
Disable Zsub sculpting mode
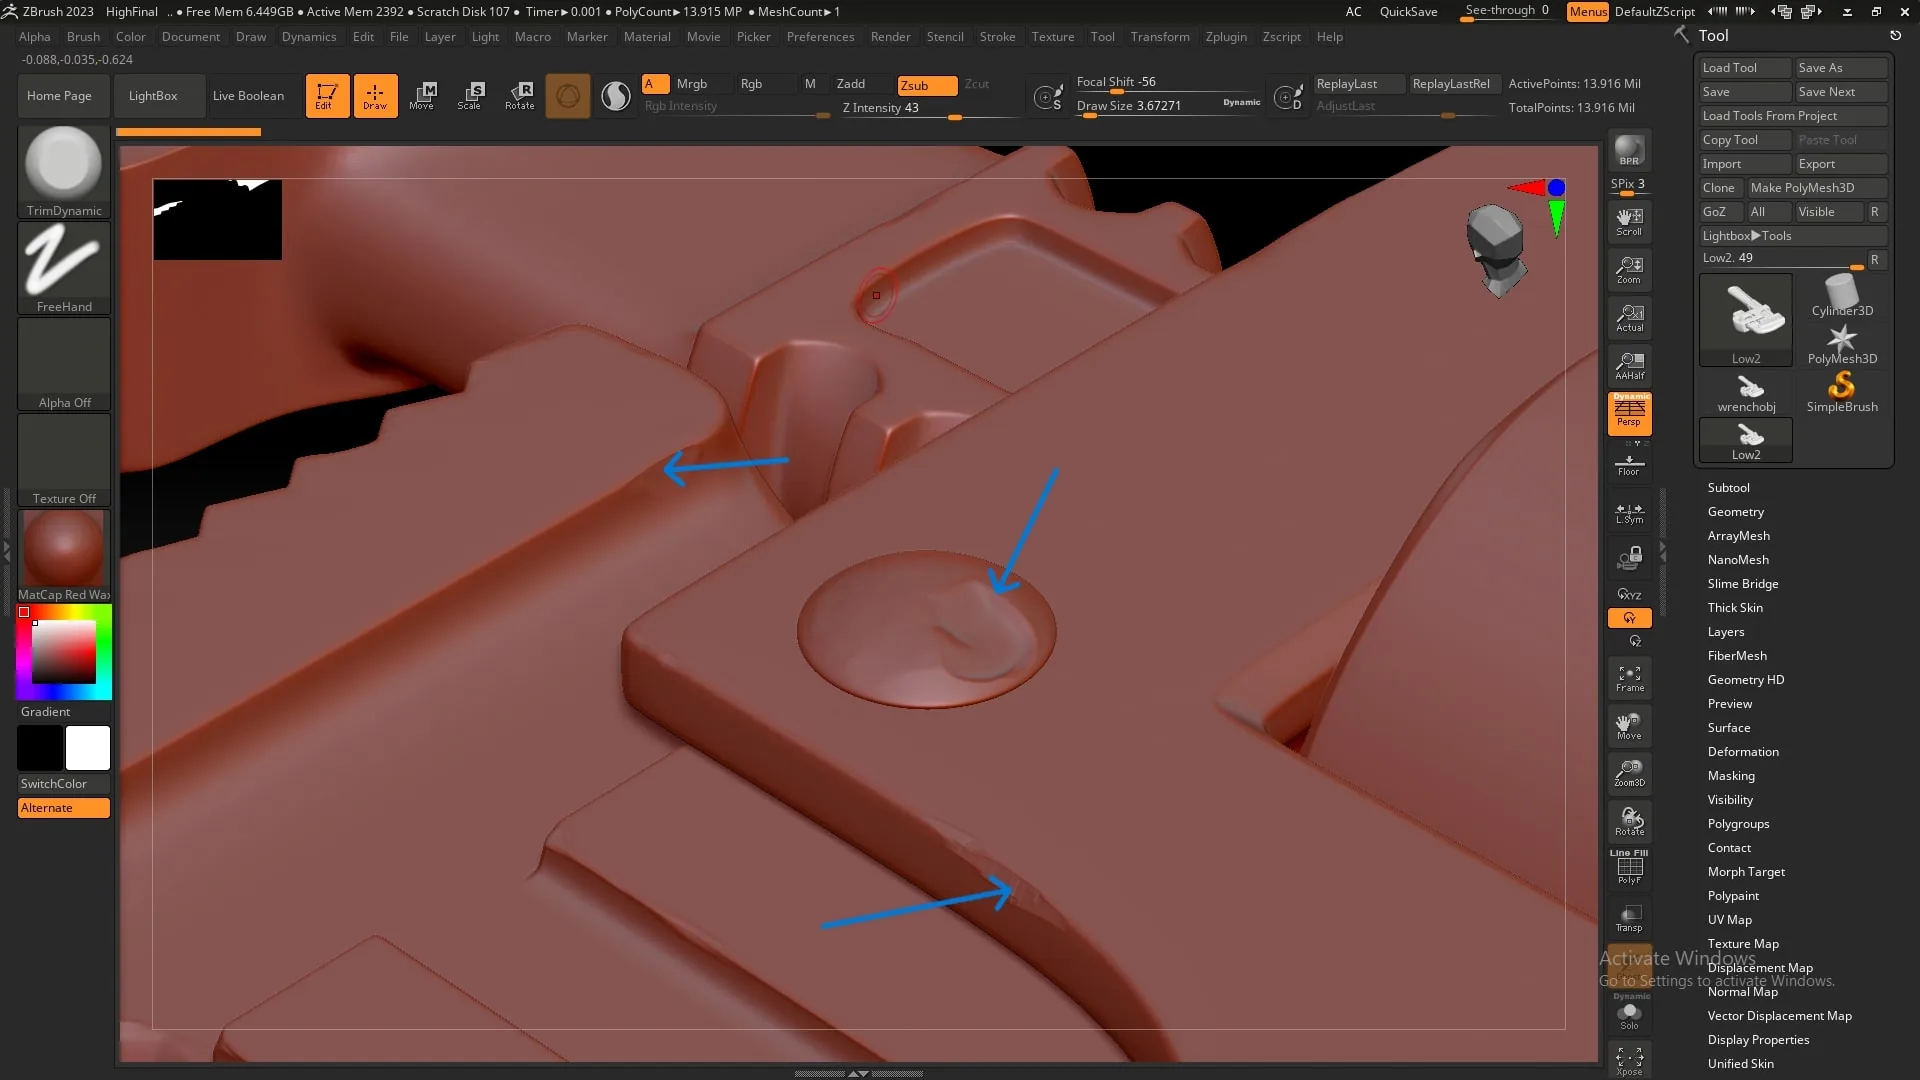click(x=927, y=85)
